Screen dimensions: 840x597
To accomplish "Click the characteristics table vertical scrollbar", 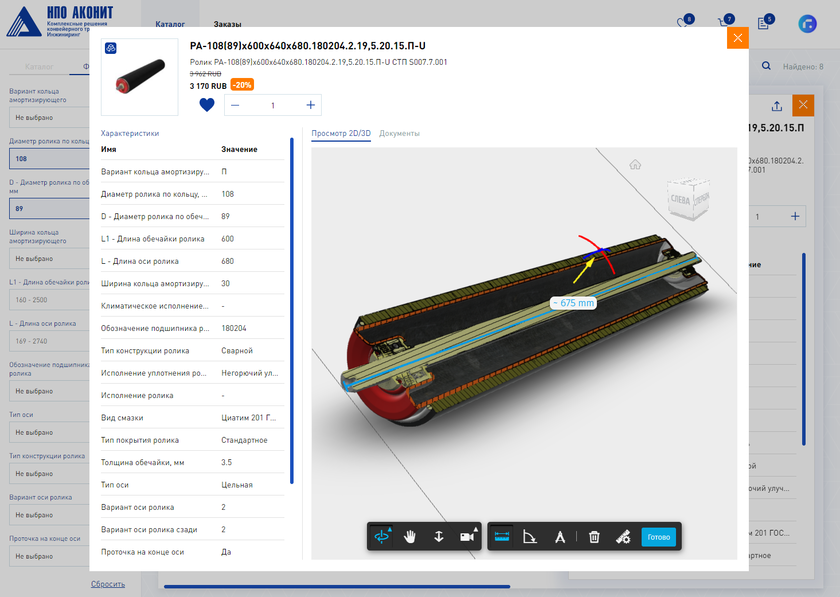I will coord(291,310).
